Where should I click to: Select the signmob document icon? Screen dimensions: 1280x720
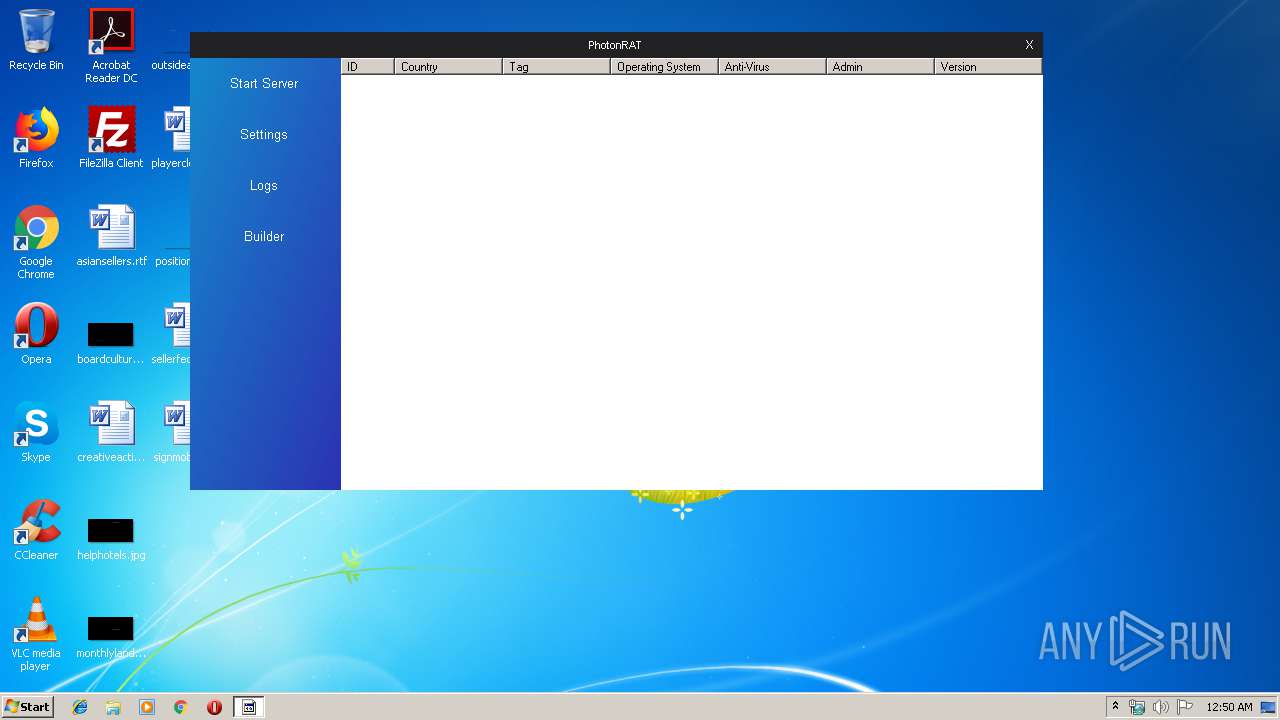172,432
